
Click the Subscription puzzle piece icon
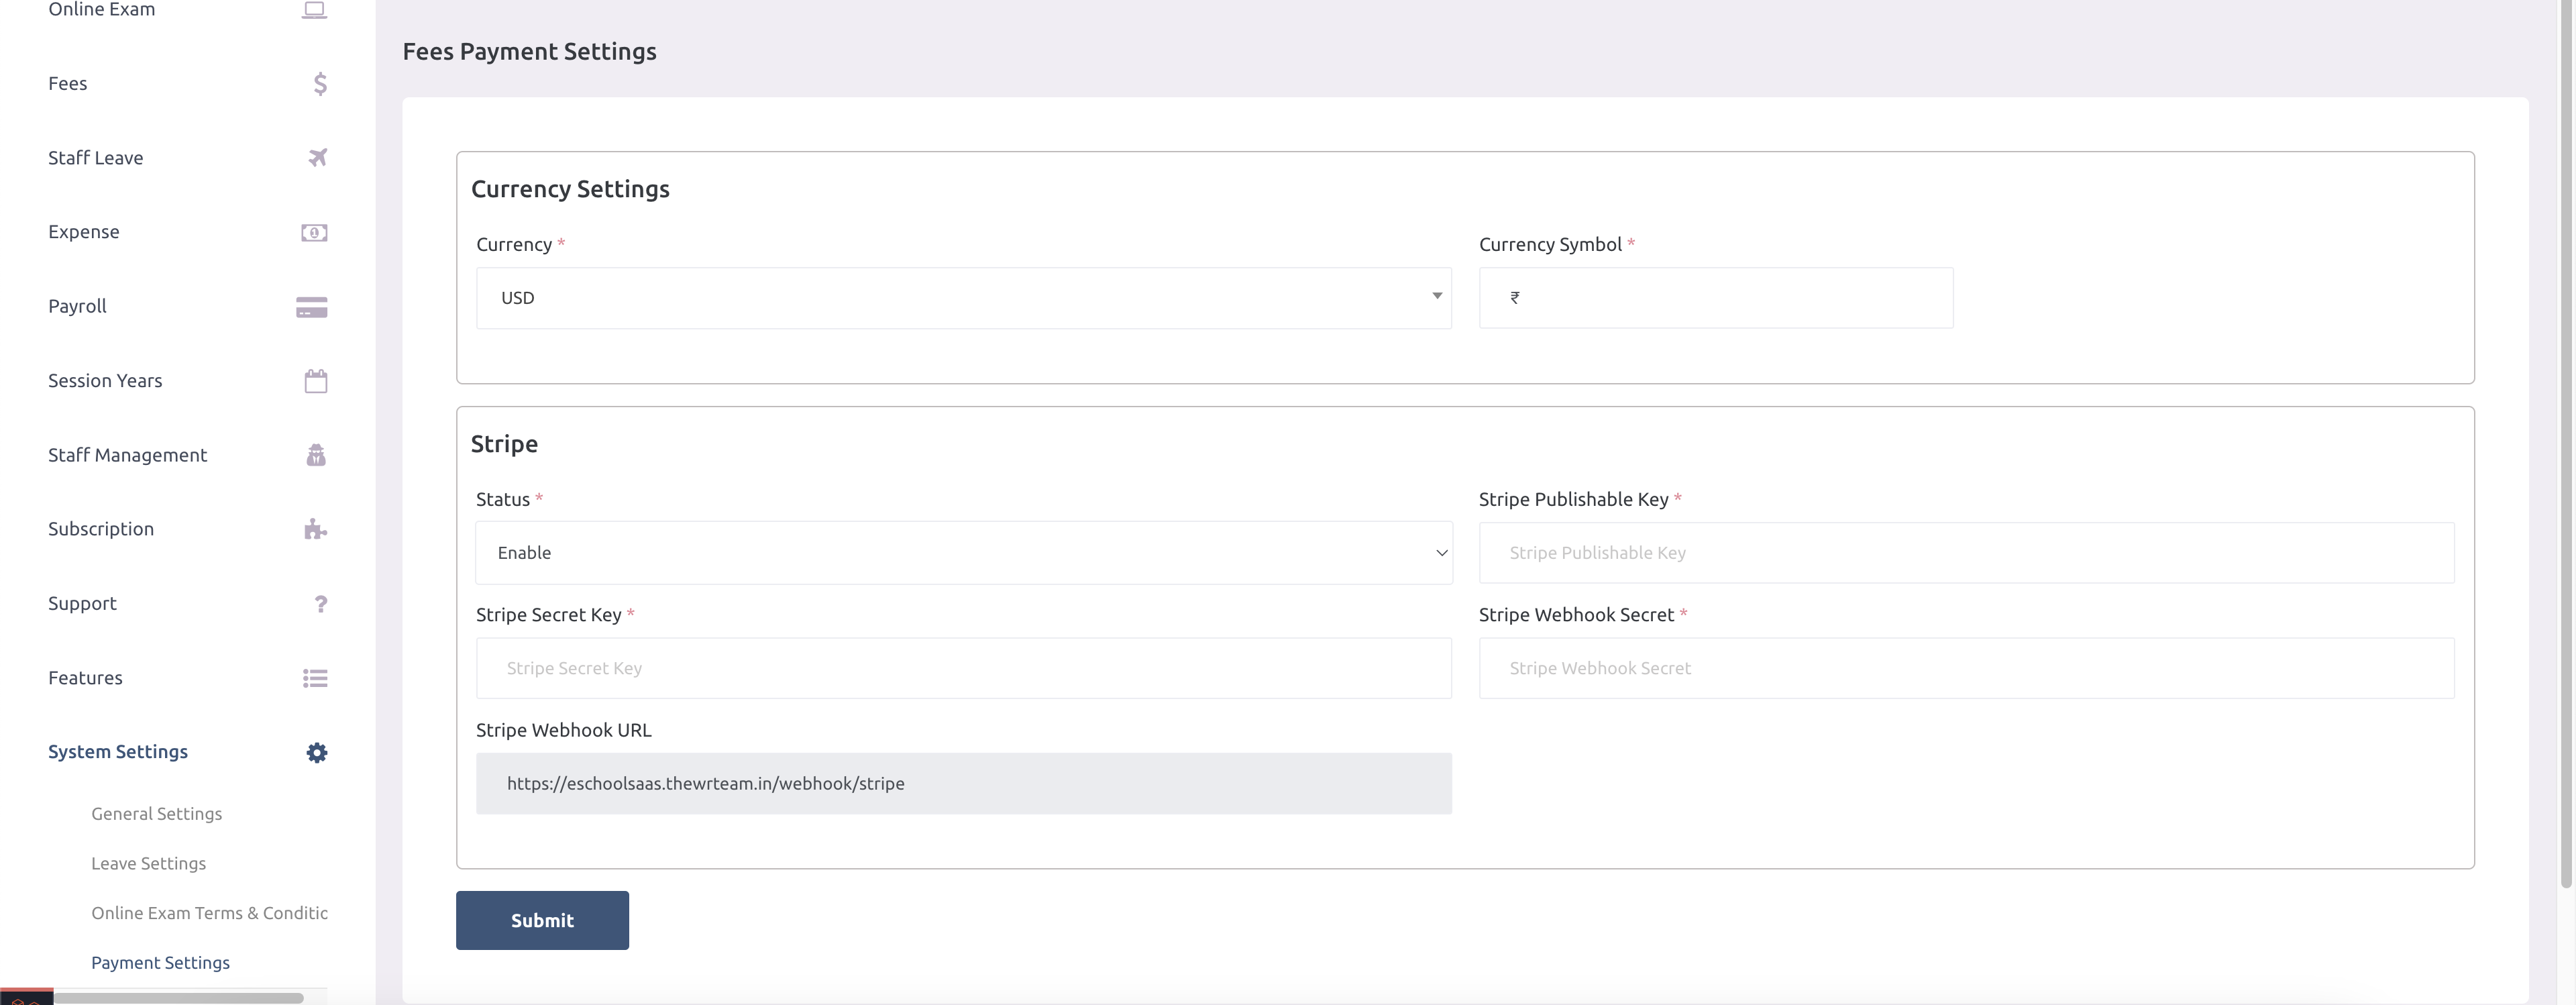pyautogui.click(x=315, y=529)
